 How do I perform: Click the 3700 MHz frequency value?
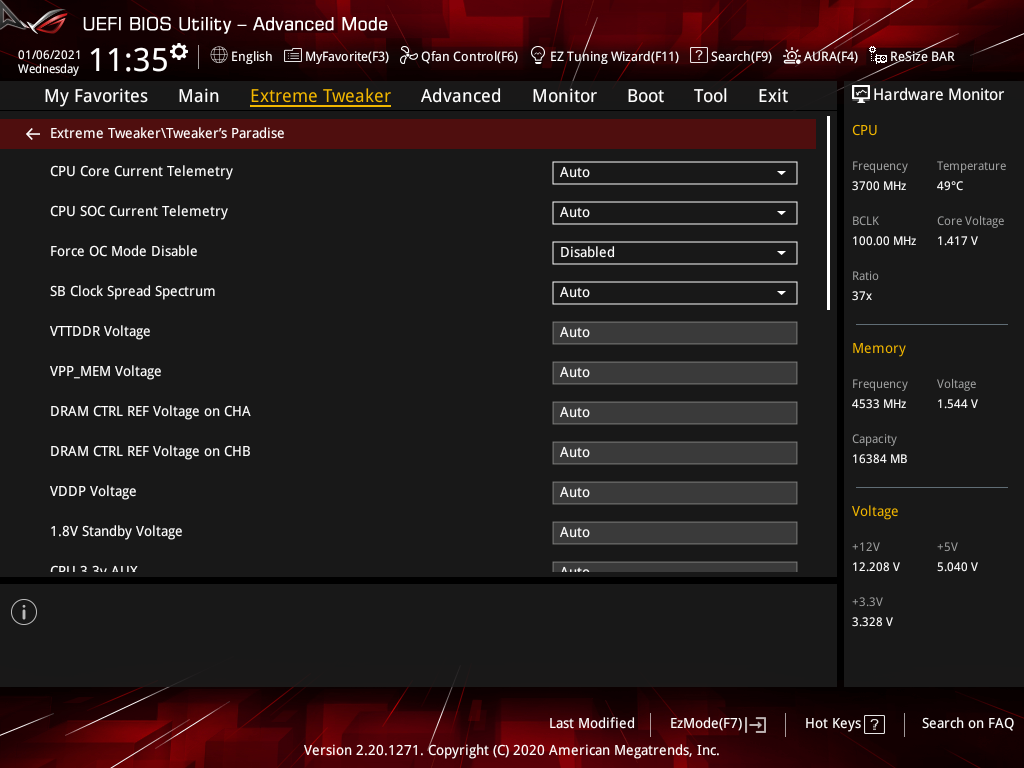point(878,186)
